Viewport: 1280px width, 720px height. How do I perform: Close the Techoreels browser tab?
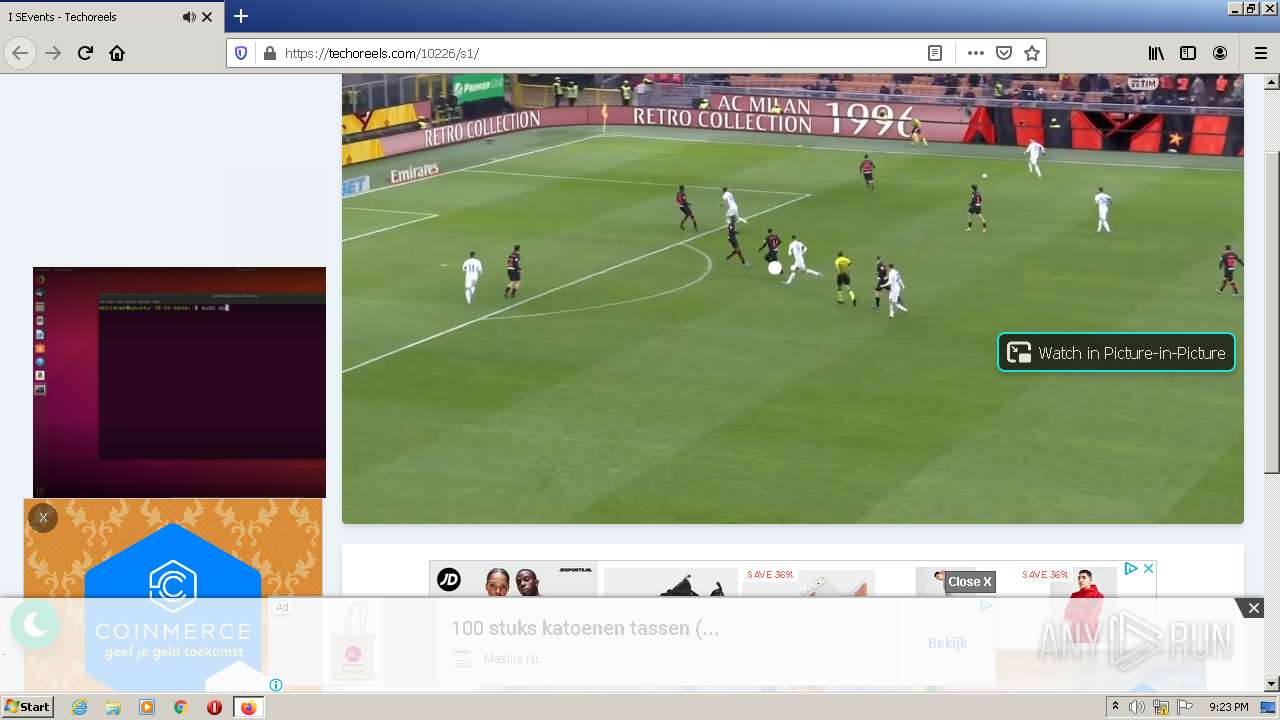pos(207,17)
